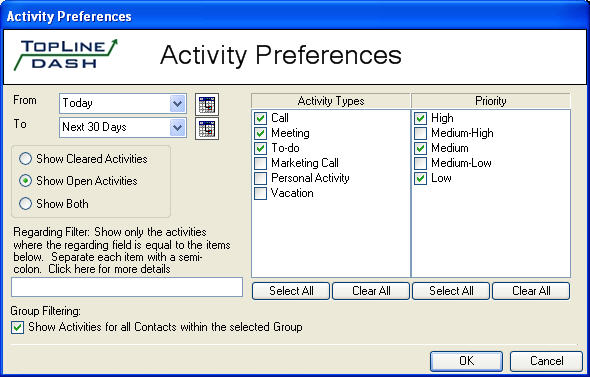Expand the To date dropdown
The image size is (590, 377).
[x=177, y=128]
